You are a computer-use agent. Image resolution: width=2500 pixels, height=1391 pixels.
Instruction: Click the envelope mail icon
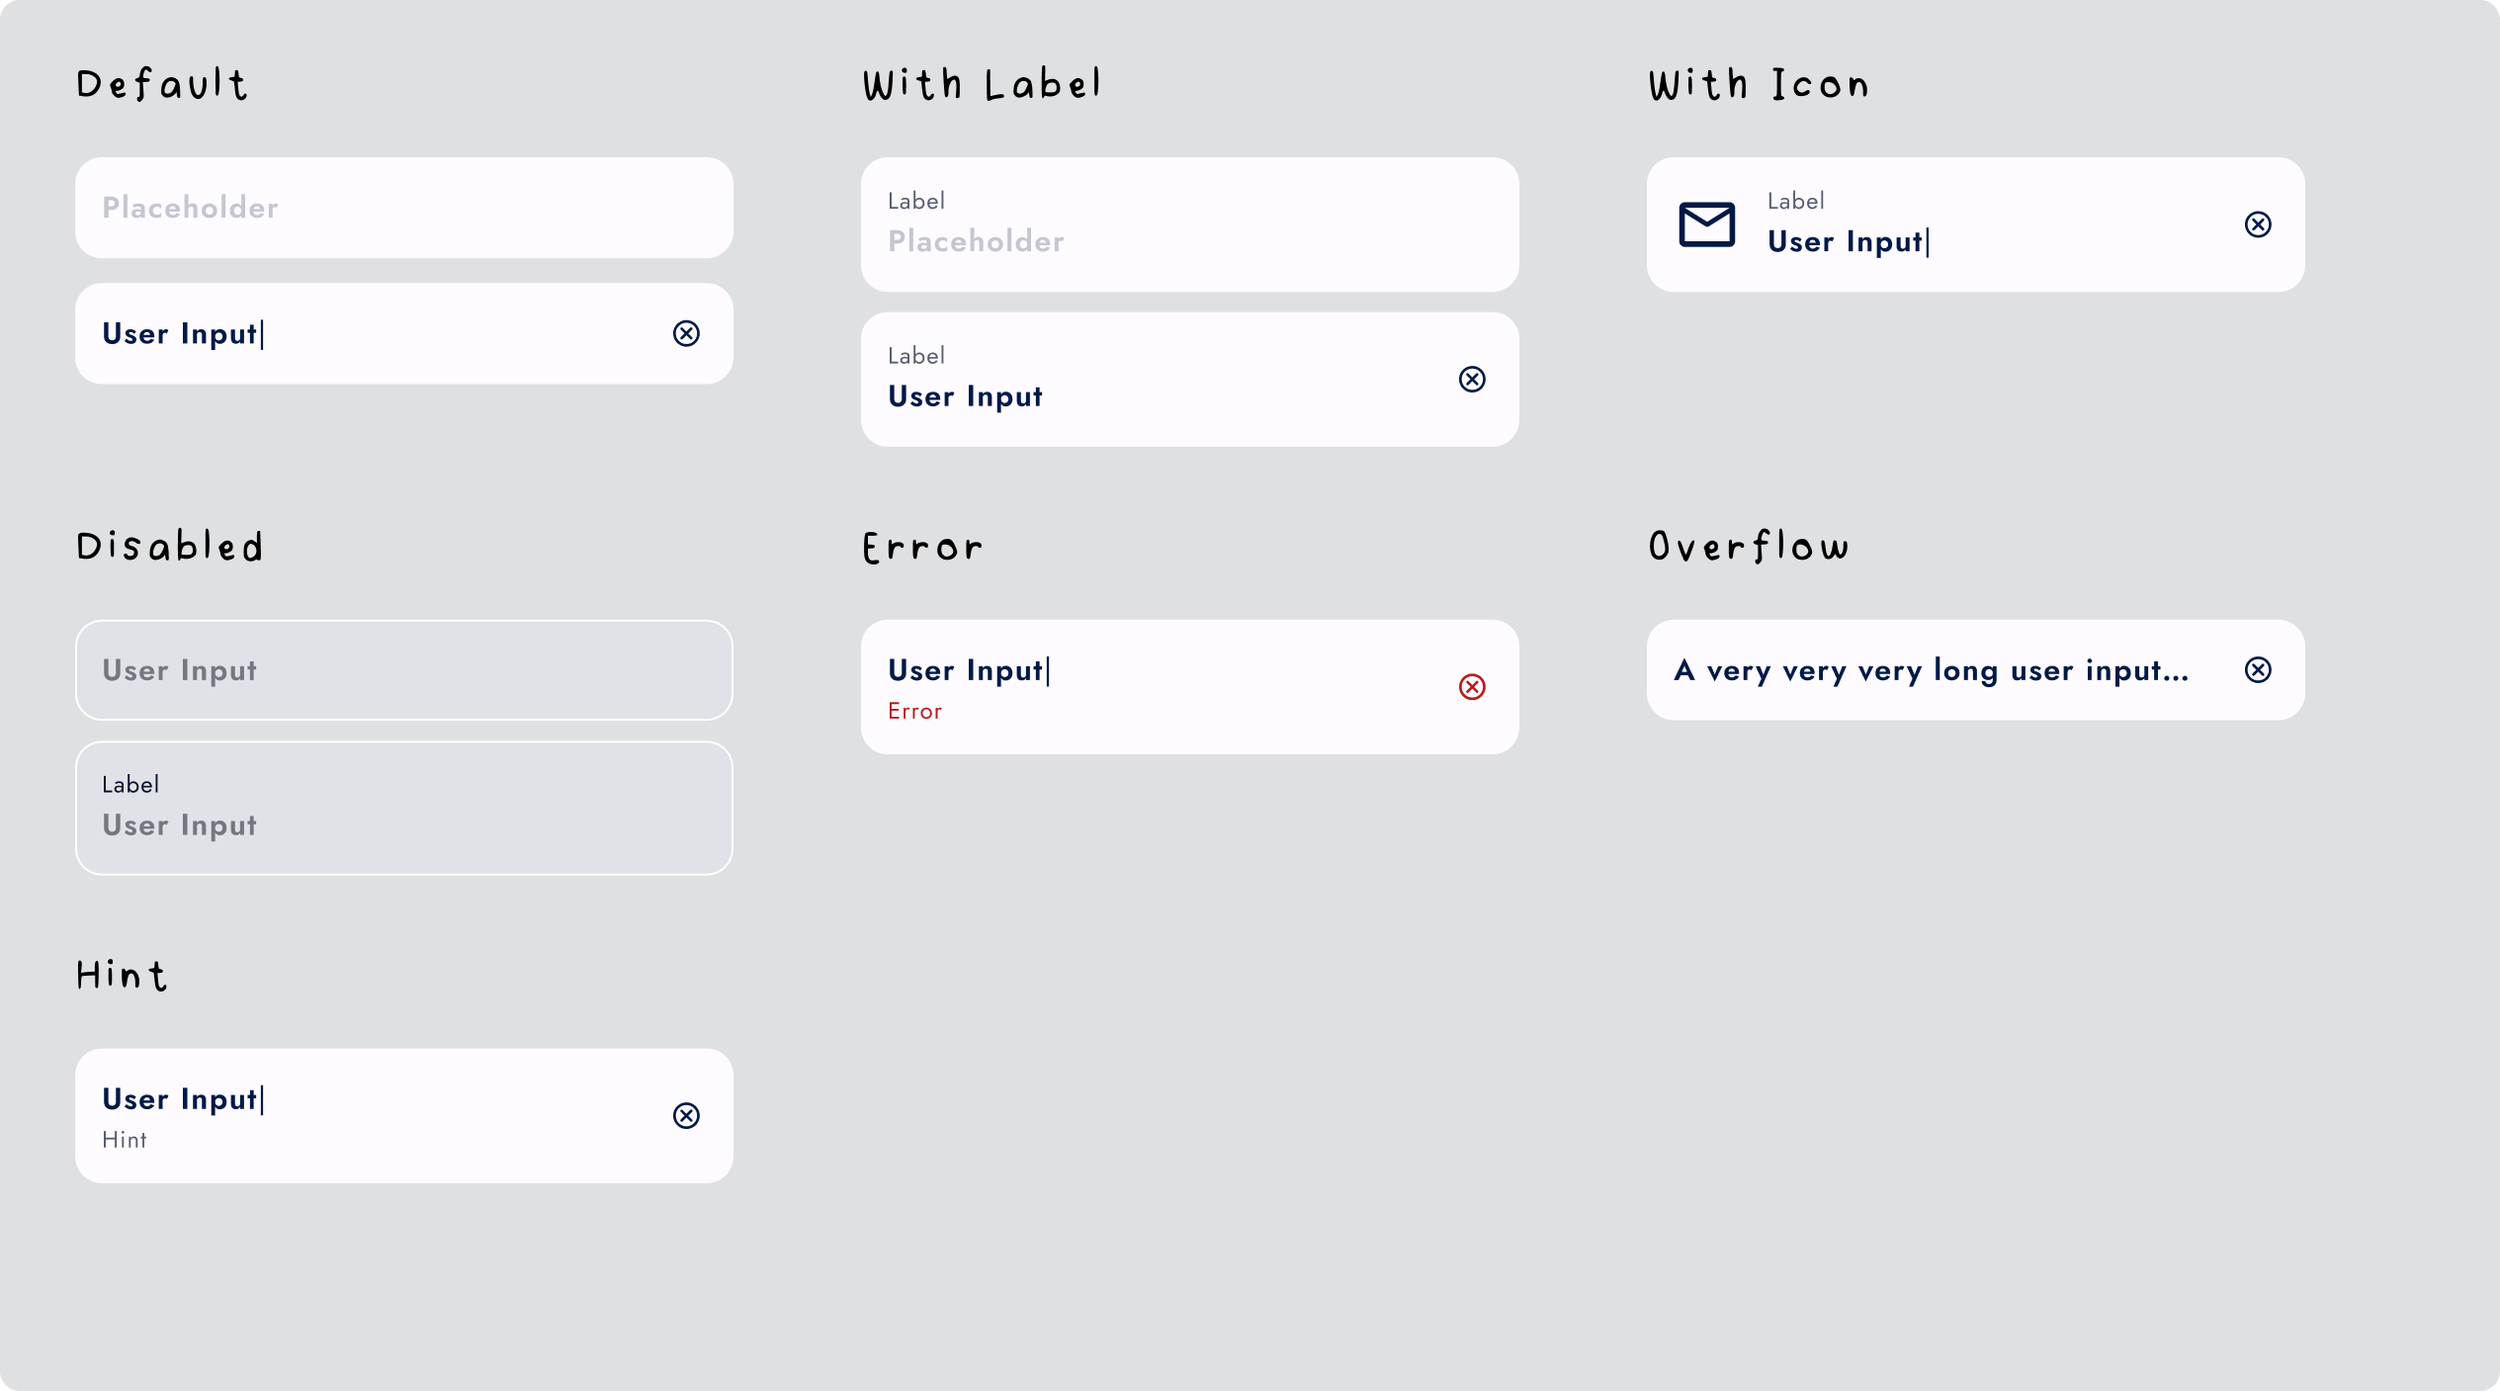pos(1707,224)
